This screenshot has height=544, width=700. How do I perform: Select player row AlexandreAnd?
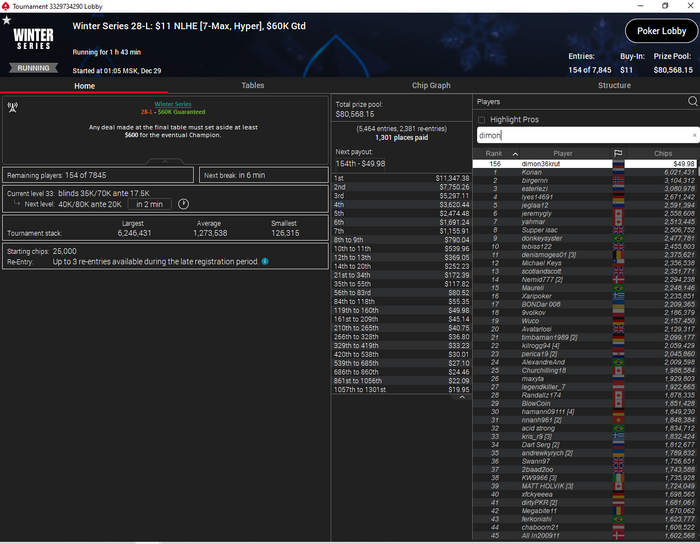(x=584, y=362)
